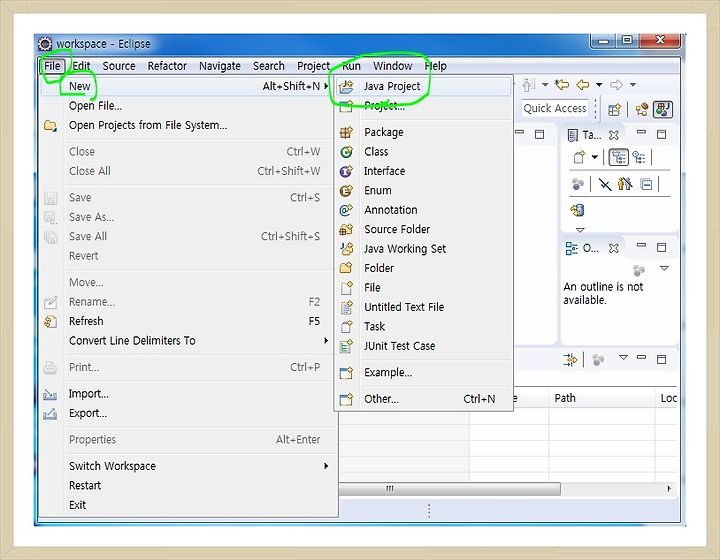Click the Import icon in File menu
Screen dimensions: 720x560
point(50,394)
